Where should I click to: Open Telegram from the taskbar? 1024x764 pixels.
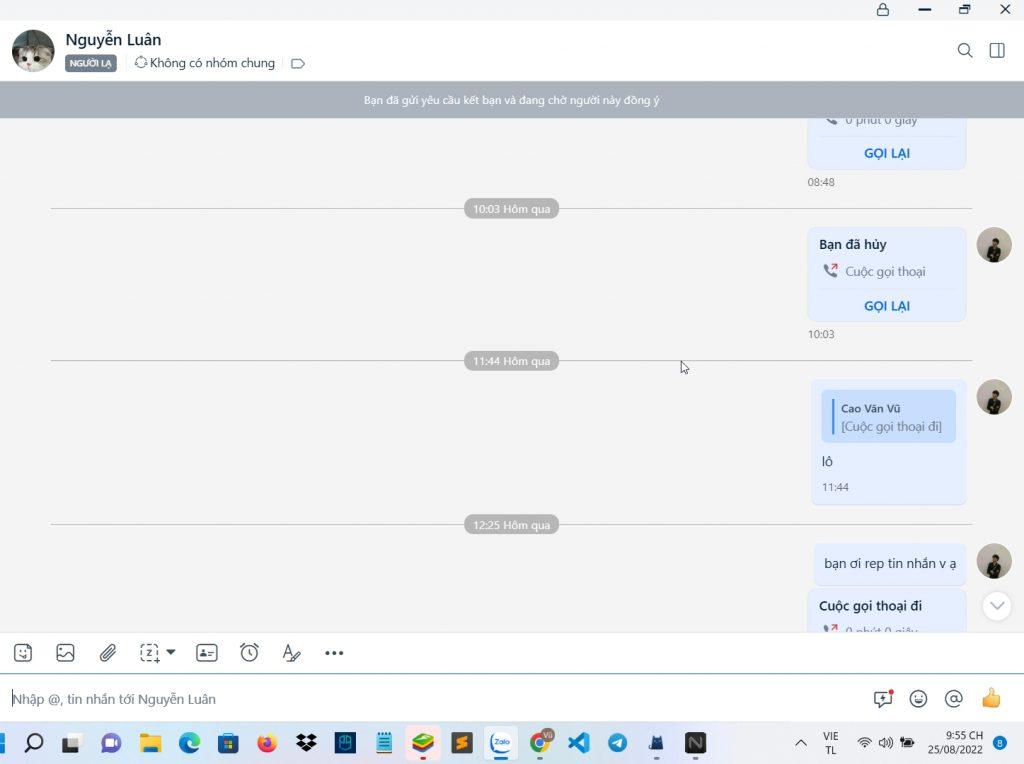pos(618,743)
